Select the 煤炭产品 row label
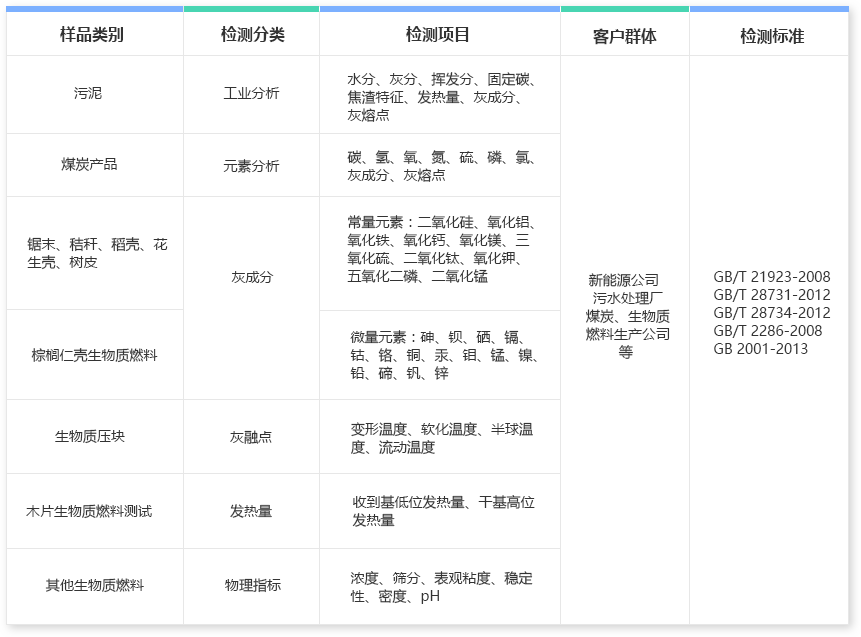 pyautogui.click(x=92, y=164)
